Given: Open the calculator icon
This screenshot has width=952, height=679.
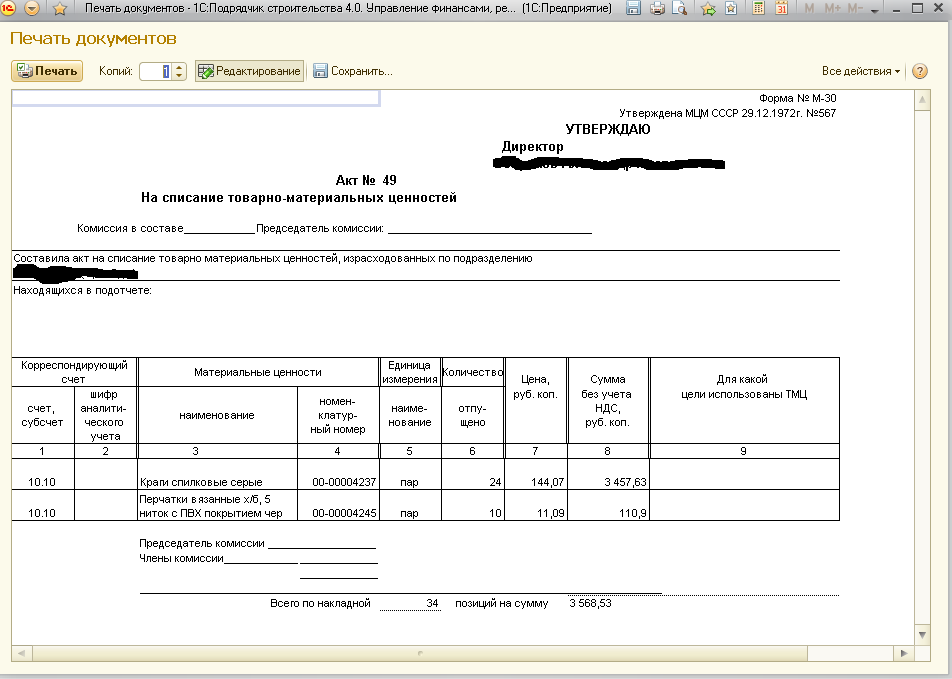Looking at the screenshot, I should click(758, 9).
